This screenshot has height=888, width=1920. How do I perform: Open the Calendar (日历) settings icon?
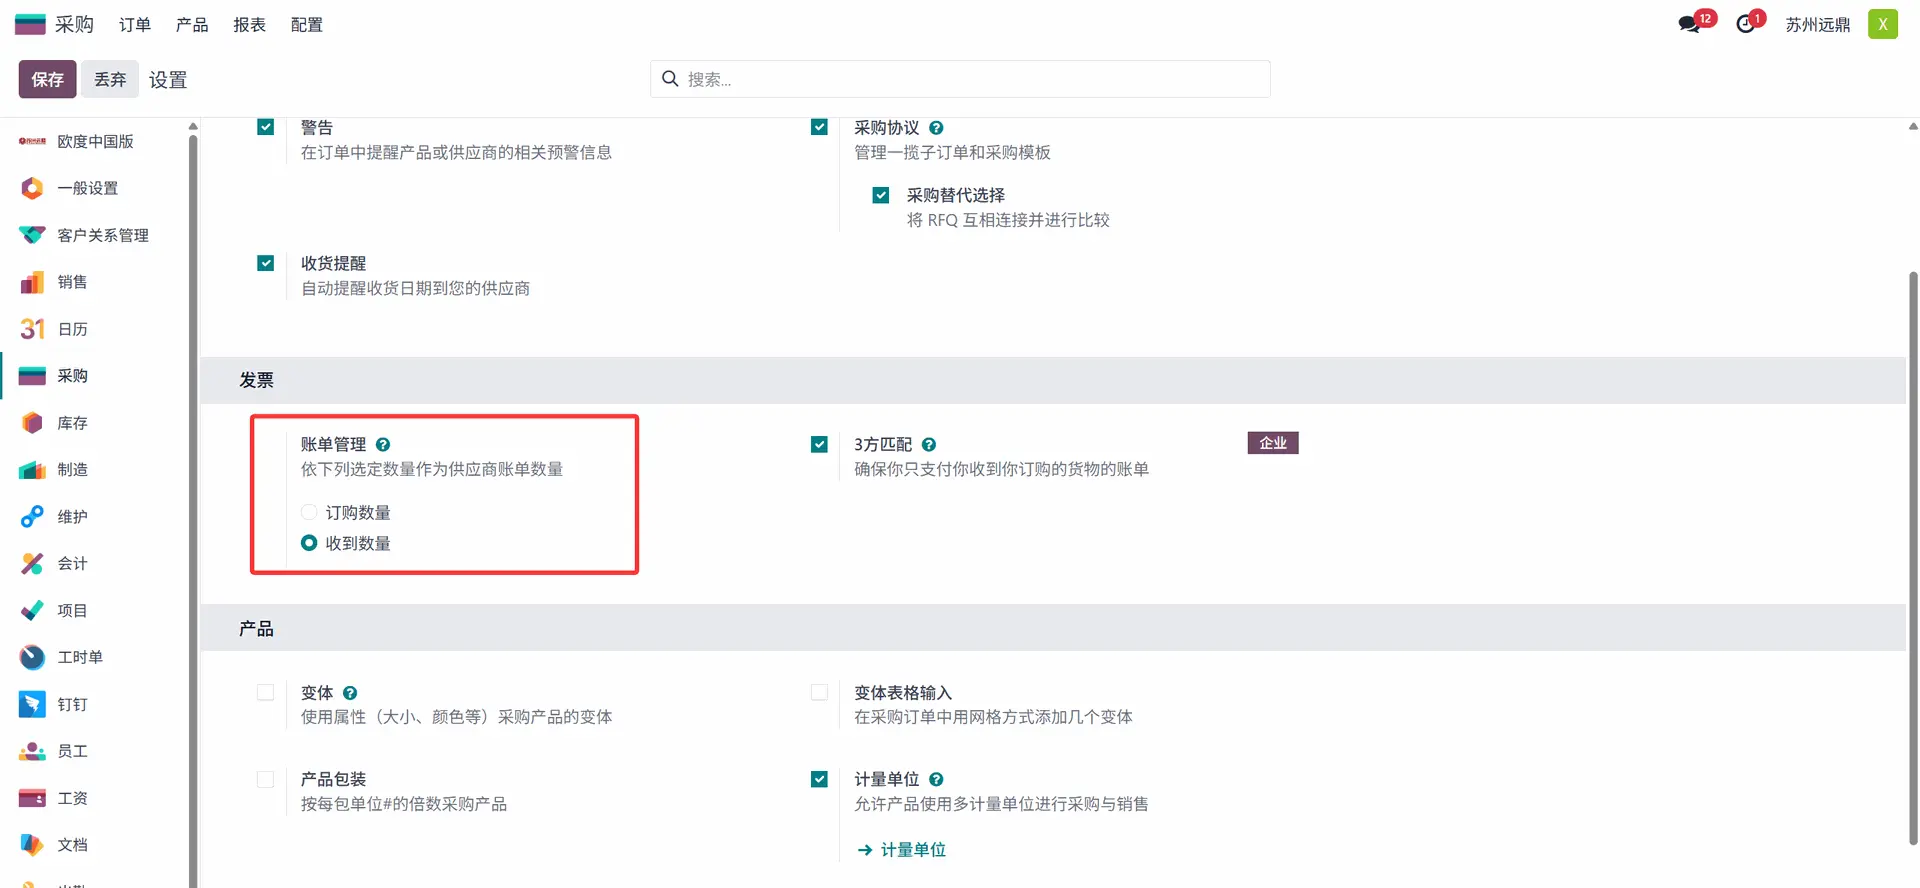32,329
